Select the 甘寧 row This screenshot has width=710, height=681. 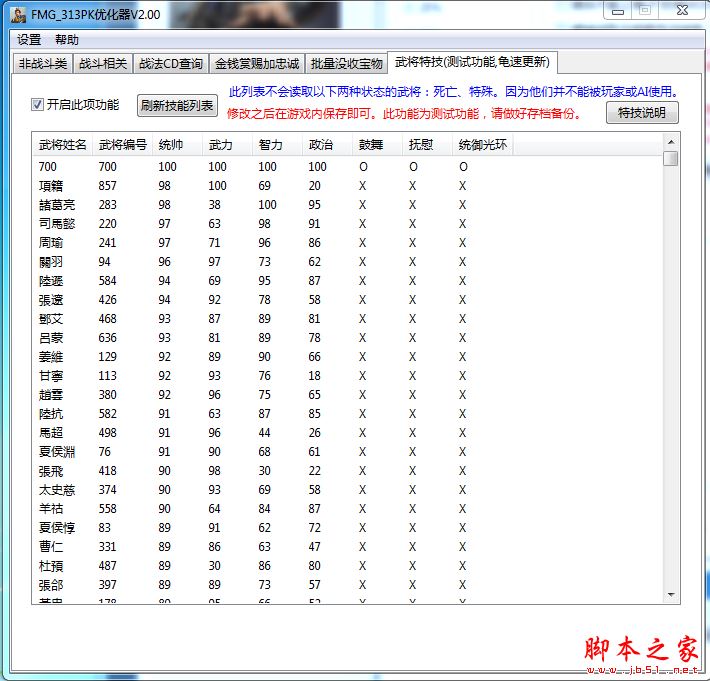click(x=347, y=376)
